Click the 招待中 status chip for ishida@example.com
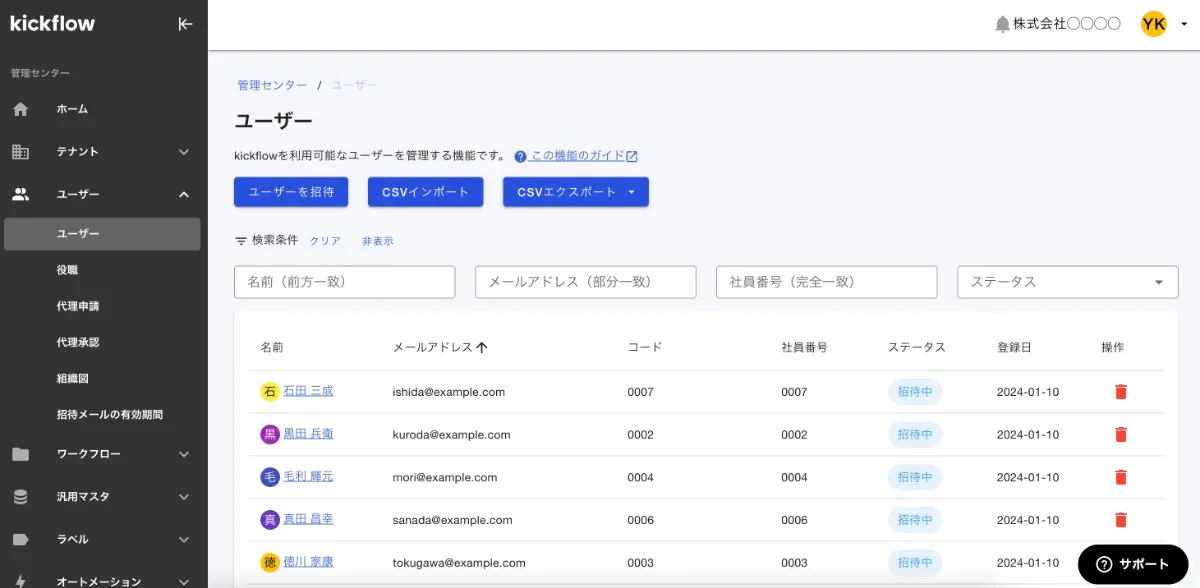 tap(915, 392)
